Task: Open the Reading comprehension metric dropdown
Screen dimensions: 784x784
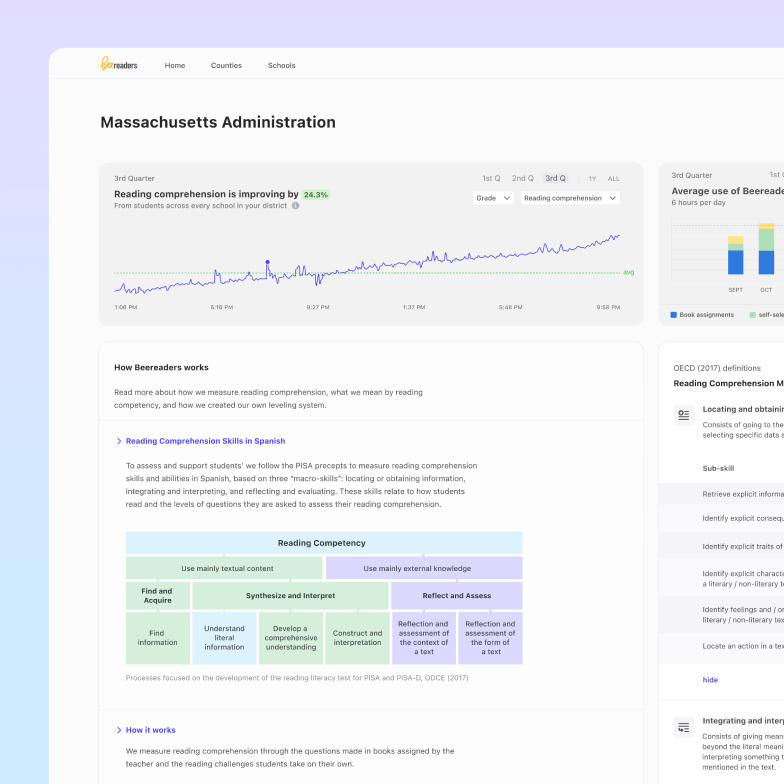Action: 569,198
